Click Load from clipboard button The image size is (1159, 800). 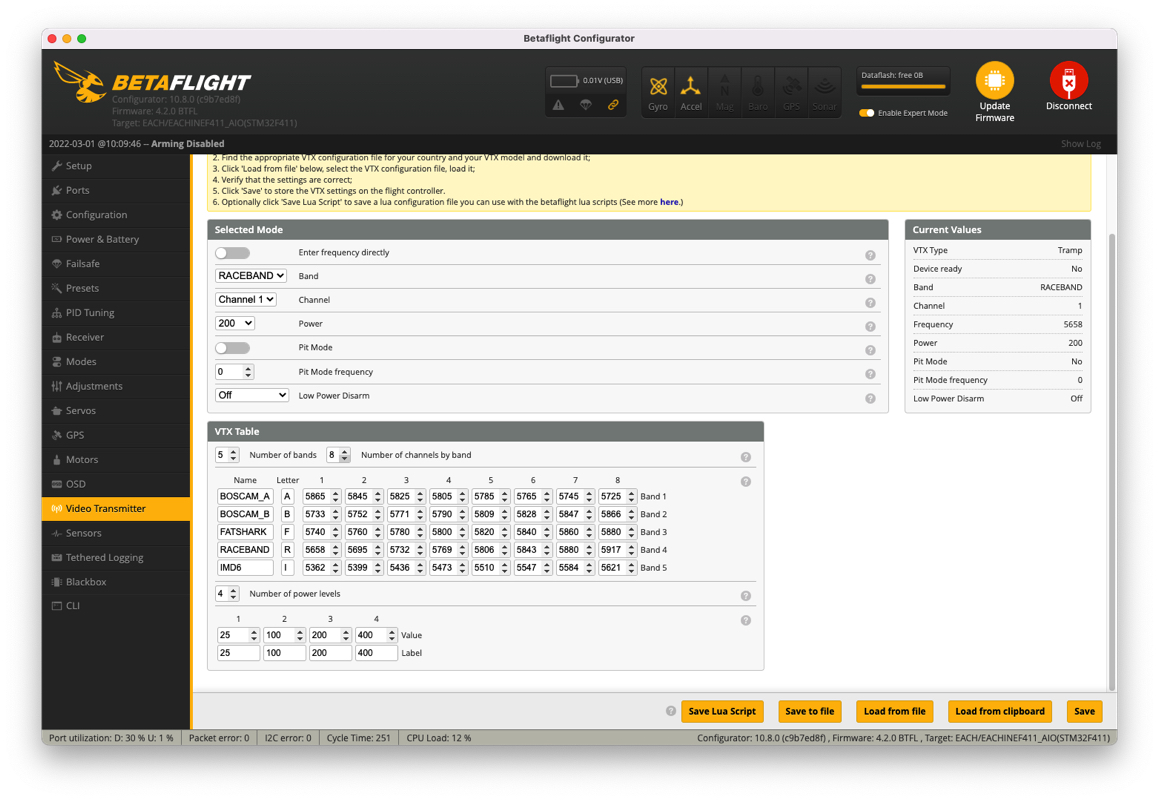pos(999,711)
